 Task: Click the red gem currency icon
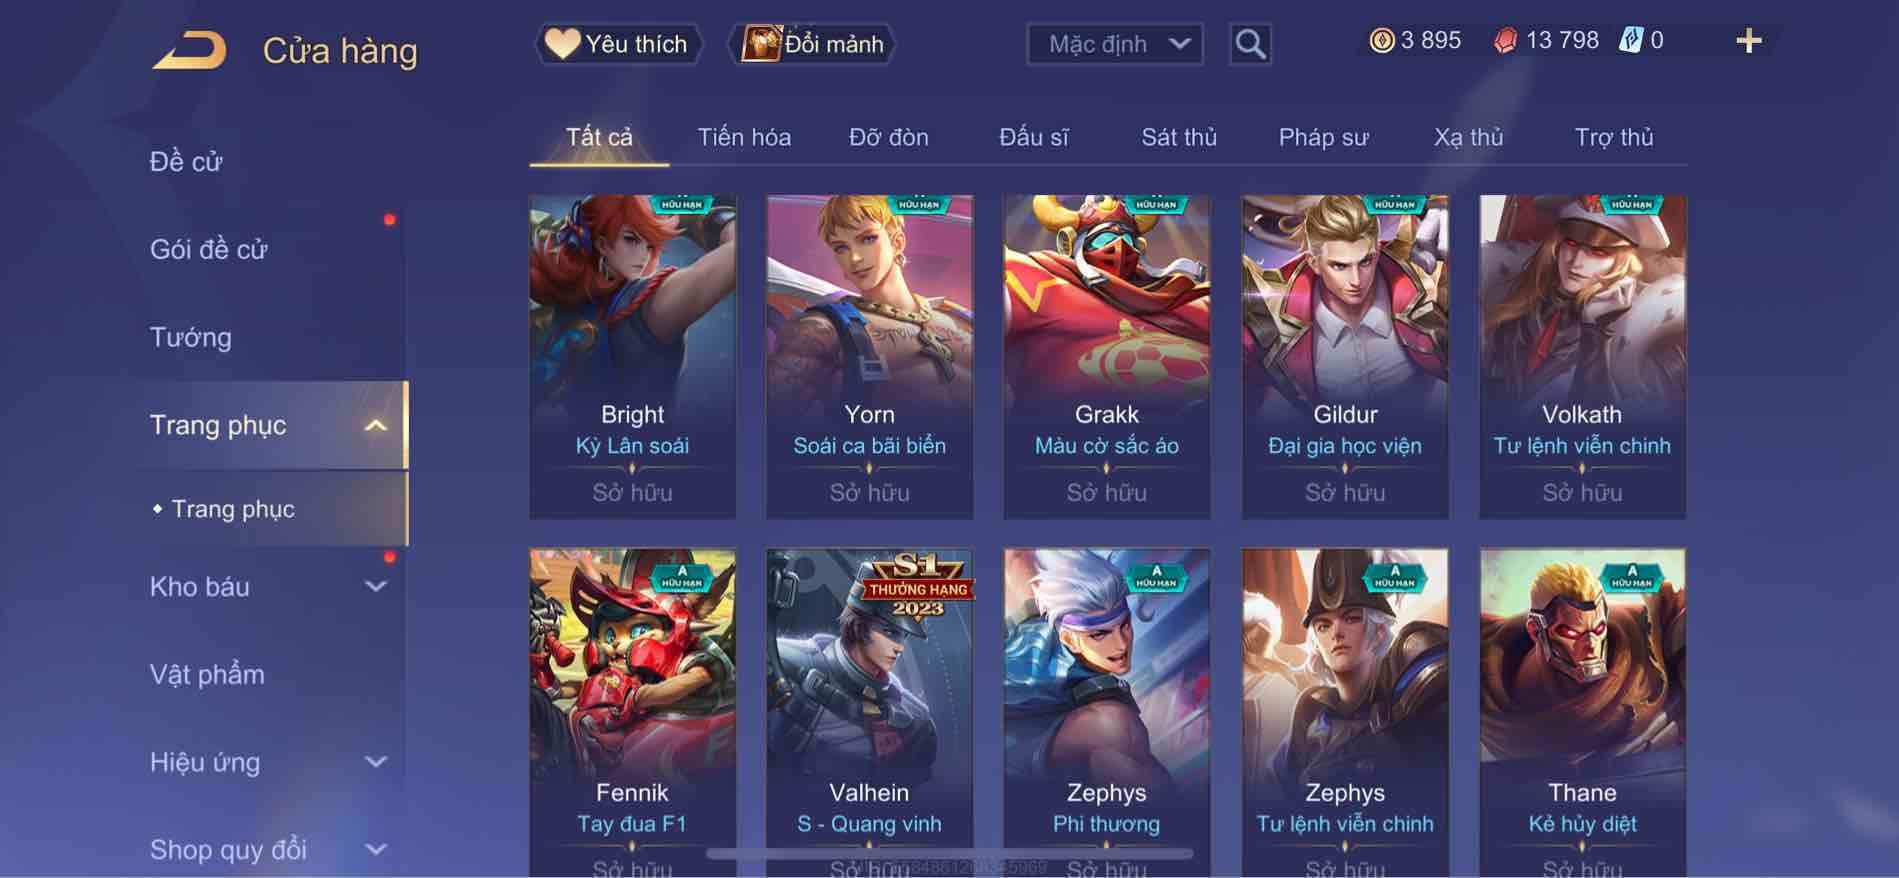tap(1505, 41)
